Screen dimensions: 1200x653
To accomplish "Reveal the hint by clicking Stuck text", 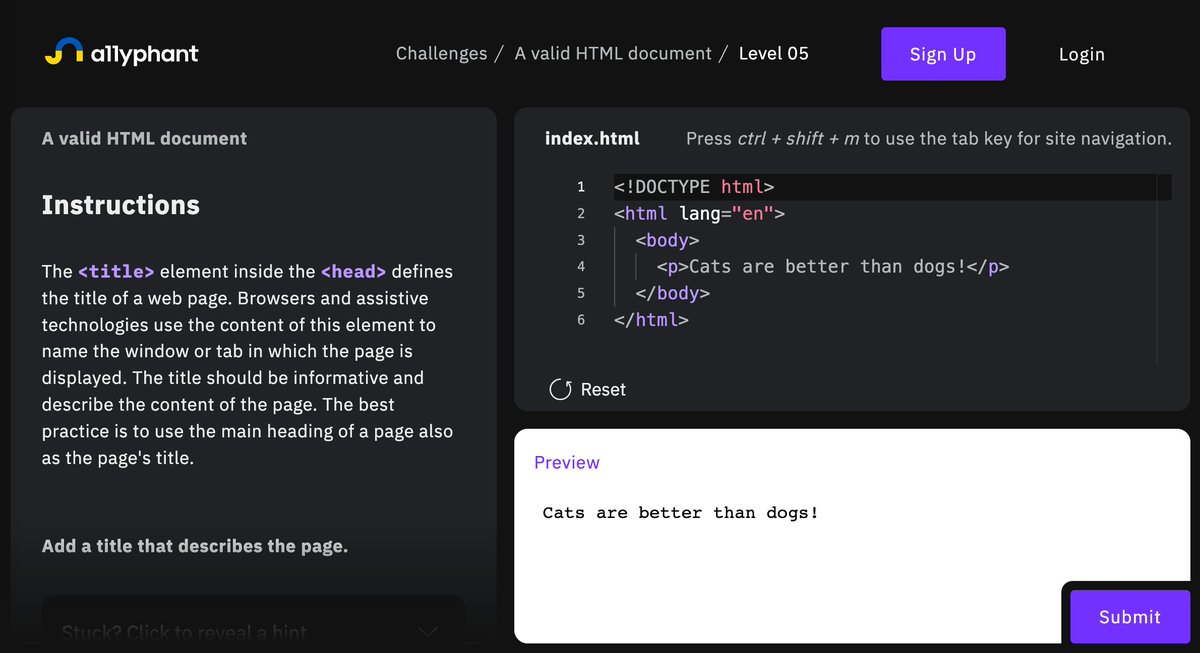I will [184, 632].
